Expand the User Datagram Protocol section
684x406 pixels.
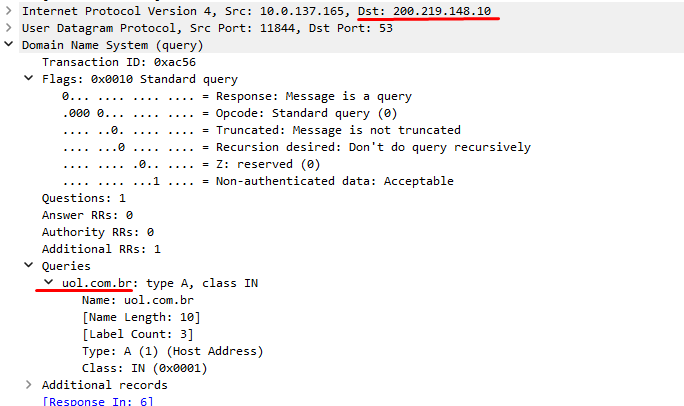click(x=8, y=28)
